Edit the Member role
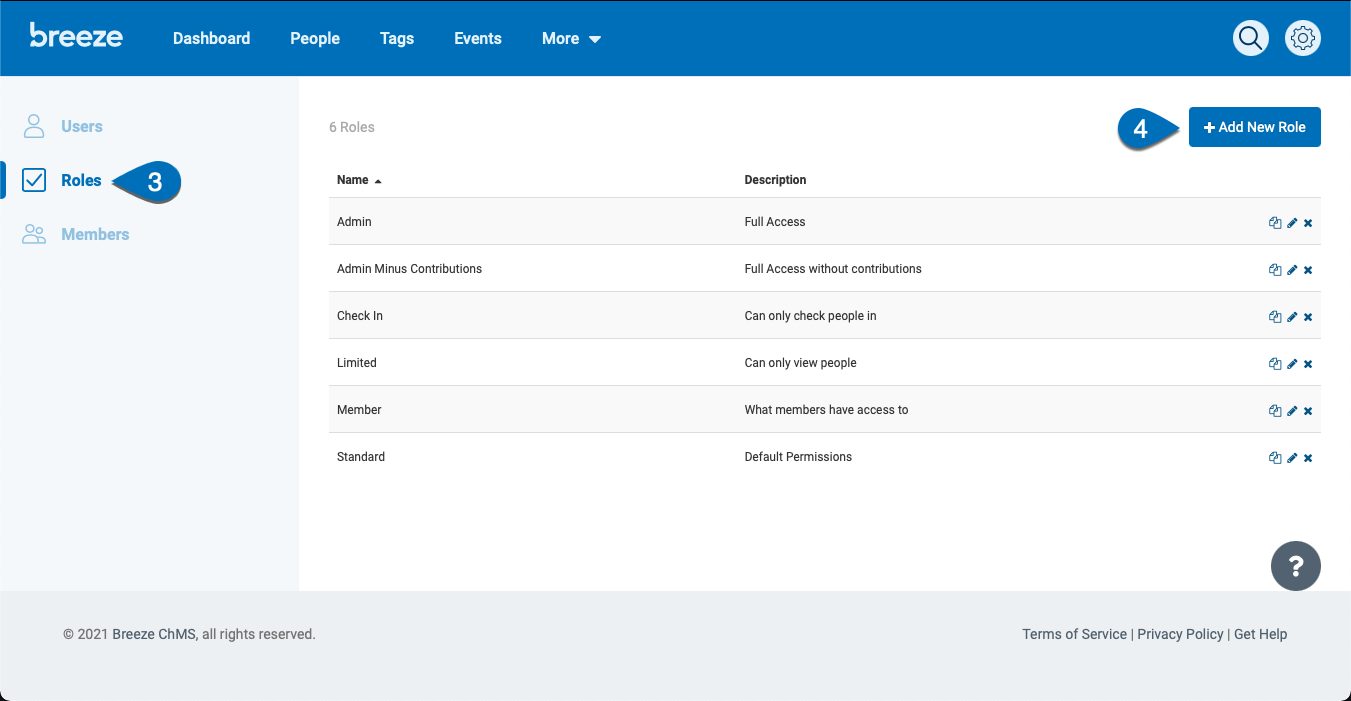Viewport: 1351px width, 701px height. click(1292, 411)
